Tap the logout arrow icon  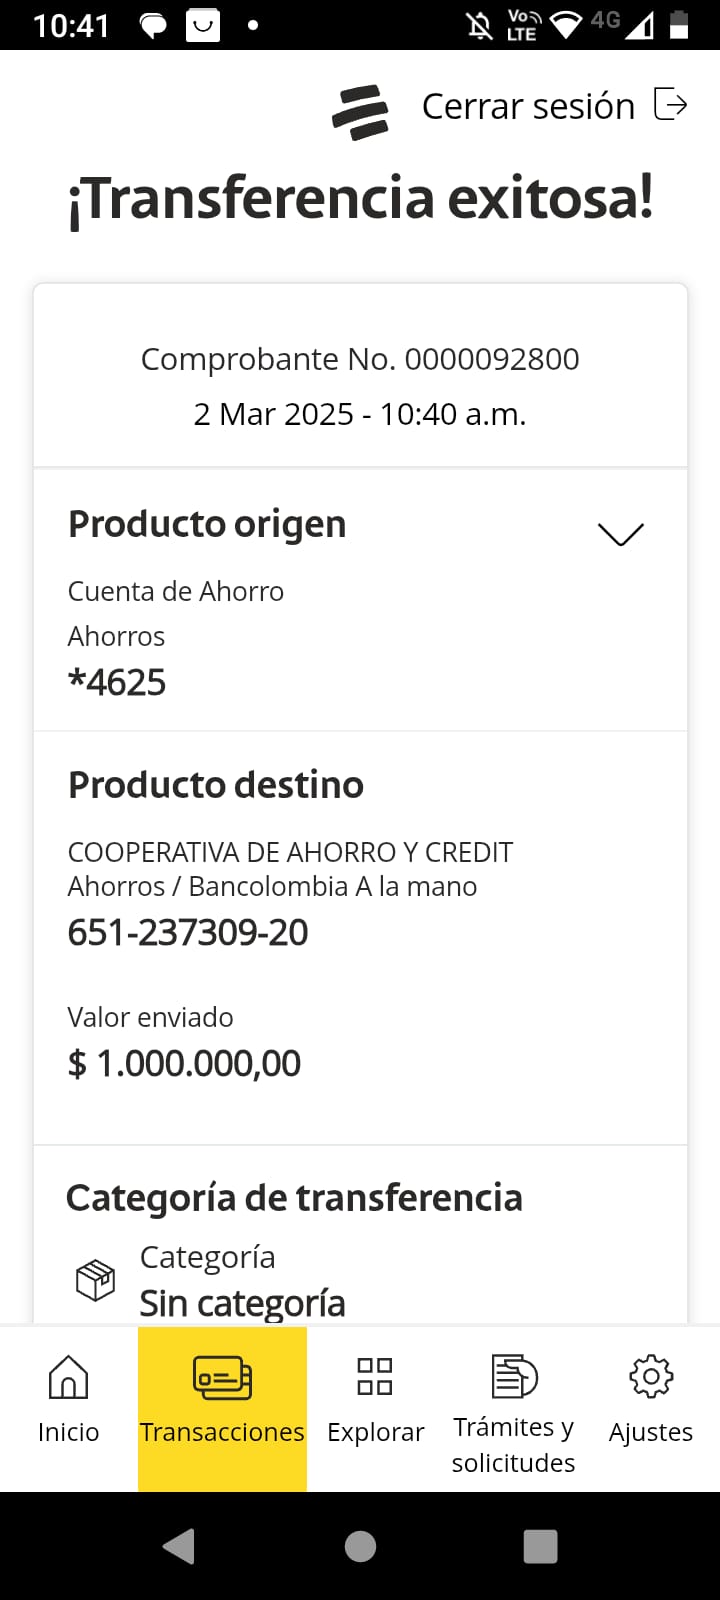670,104
